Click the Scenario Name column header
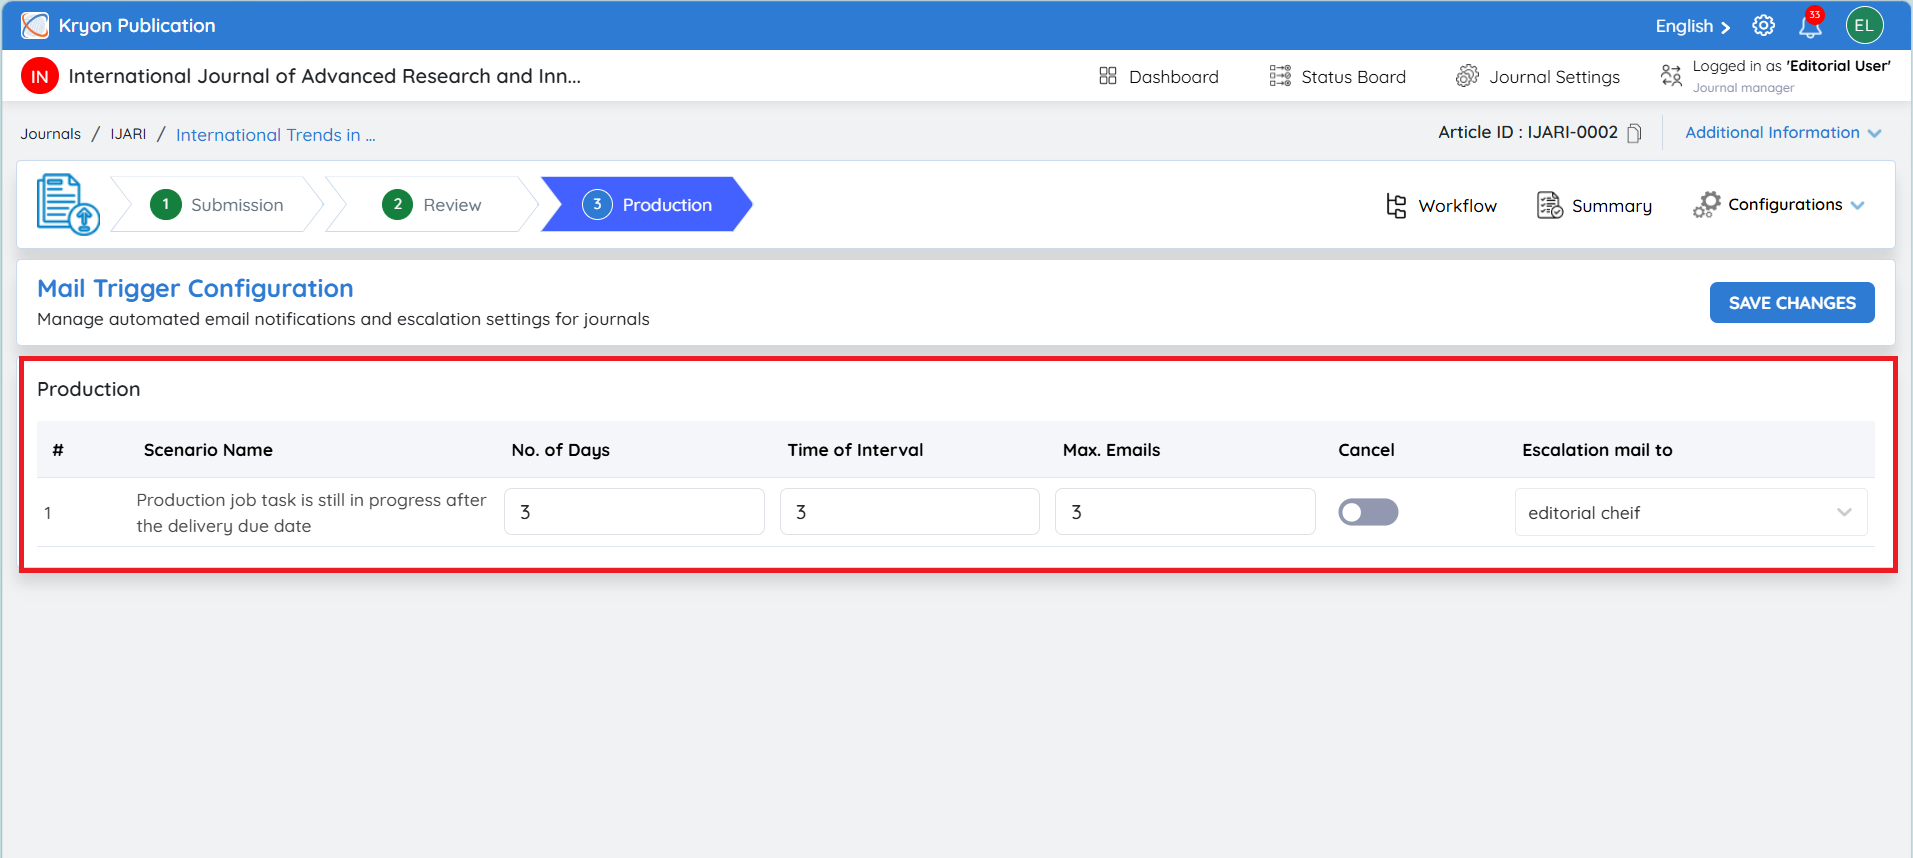Image resolution: width=1913 pixels, height=858 pixels. pyautogui.click(x=208, y=450)
